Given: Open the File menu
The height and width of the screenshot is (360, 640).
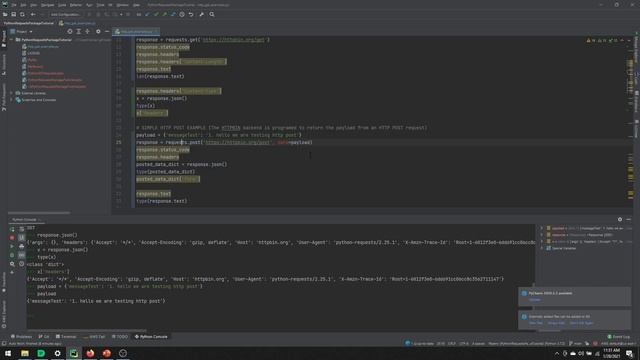Looking at the screenshot, I should pyautogui.click(x=13, y=5).
